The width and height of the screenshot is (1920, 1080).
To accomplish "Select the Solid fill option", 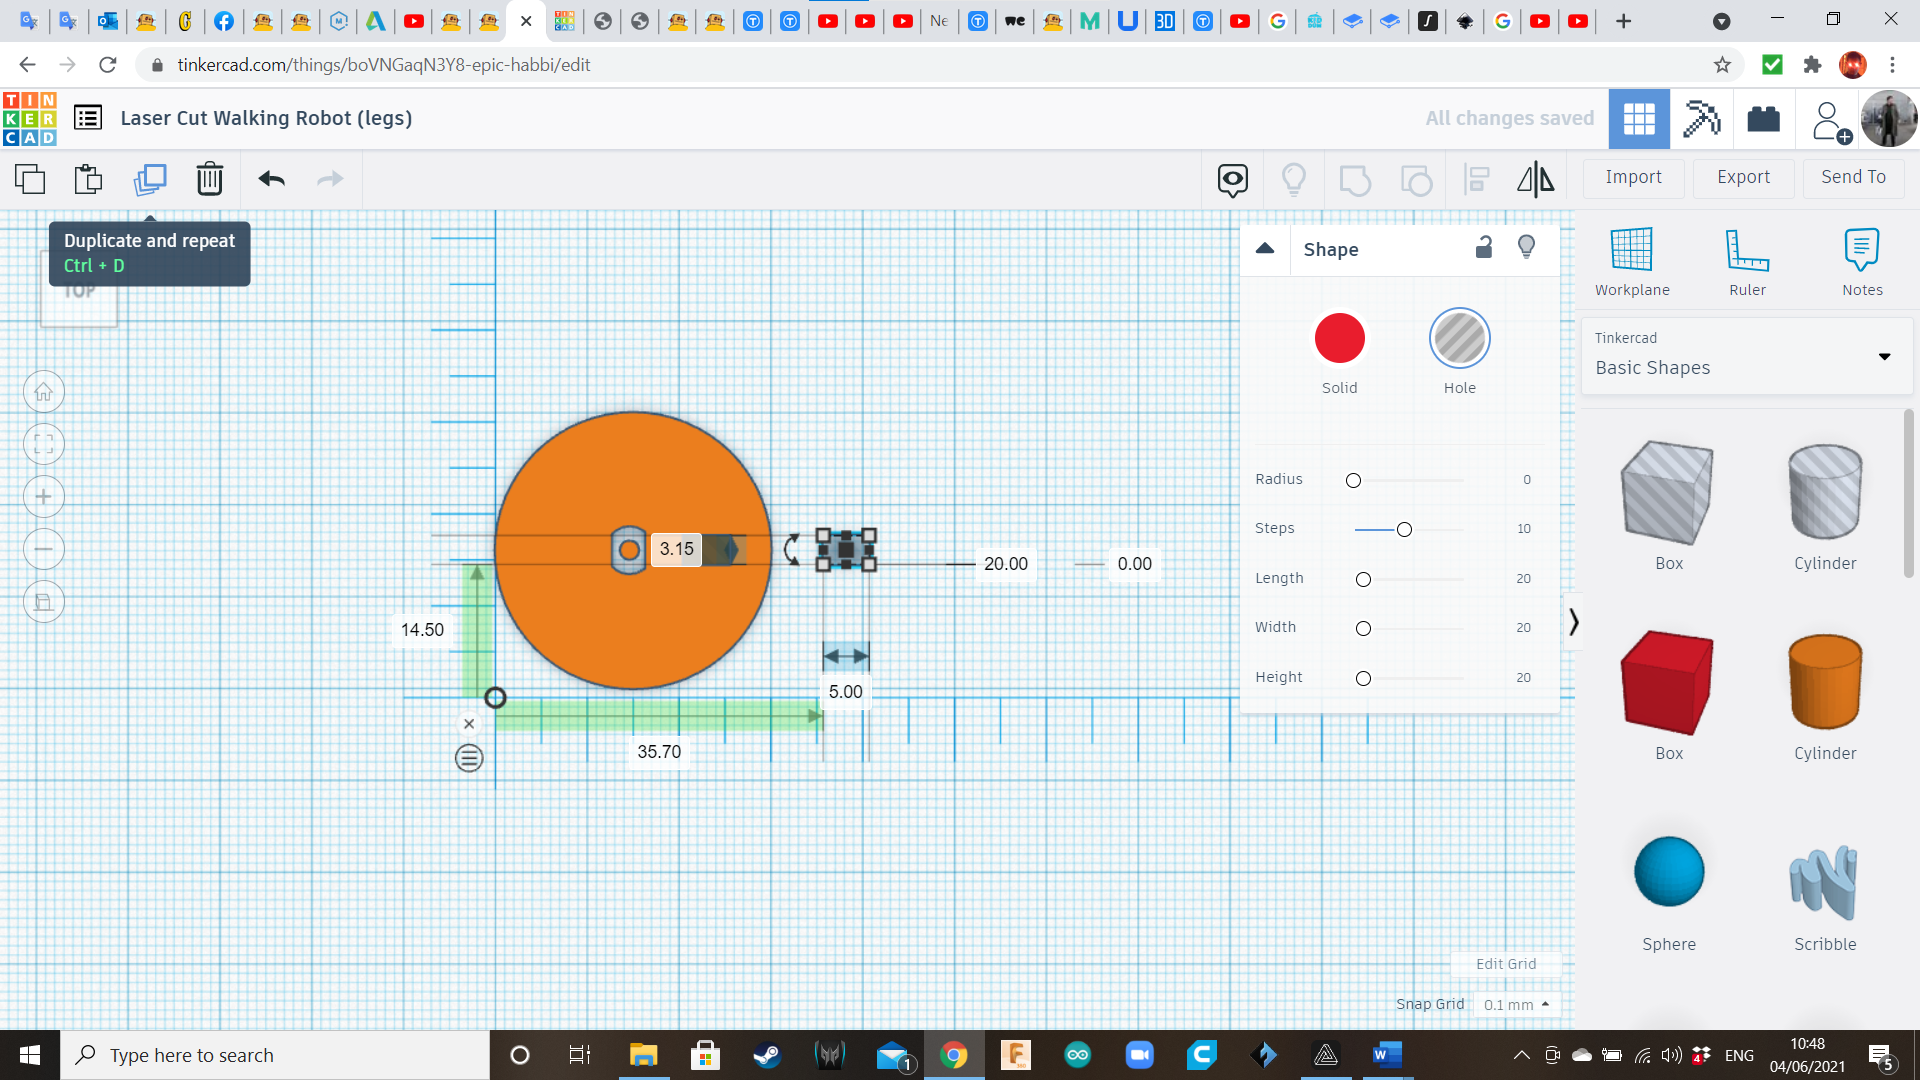I will (x=1340, y=338).
